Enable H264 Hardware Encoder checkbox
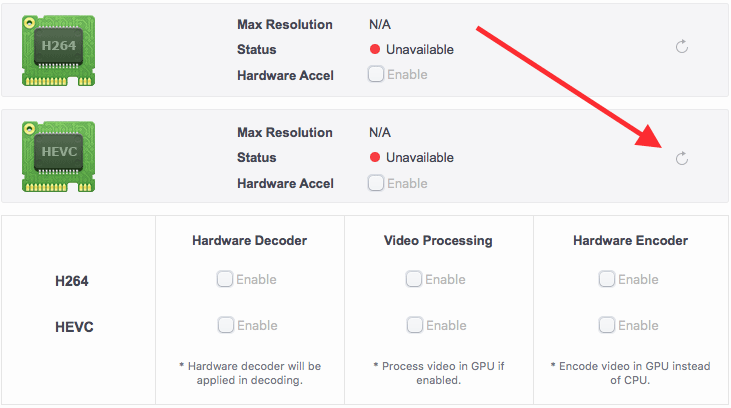The height and width of the screenshot is (408, 731). tap(606, 279)
